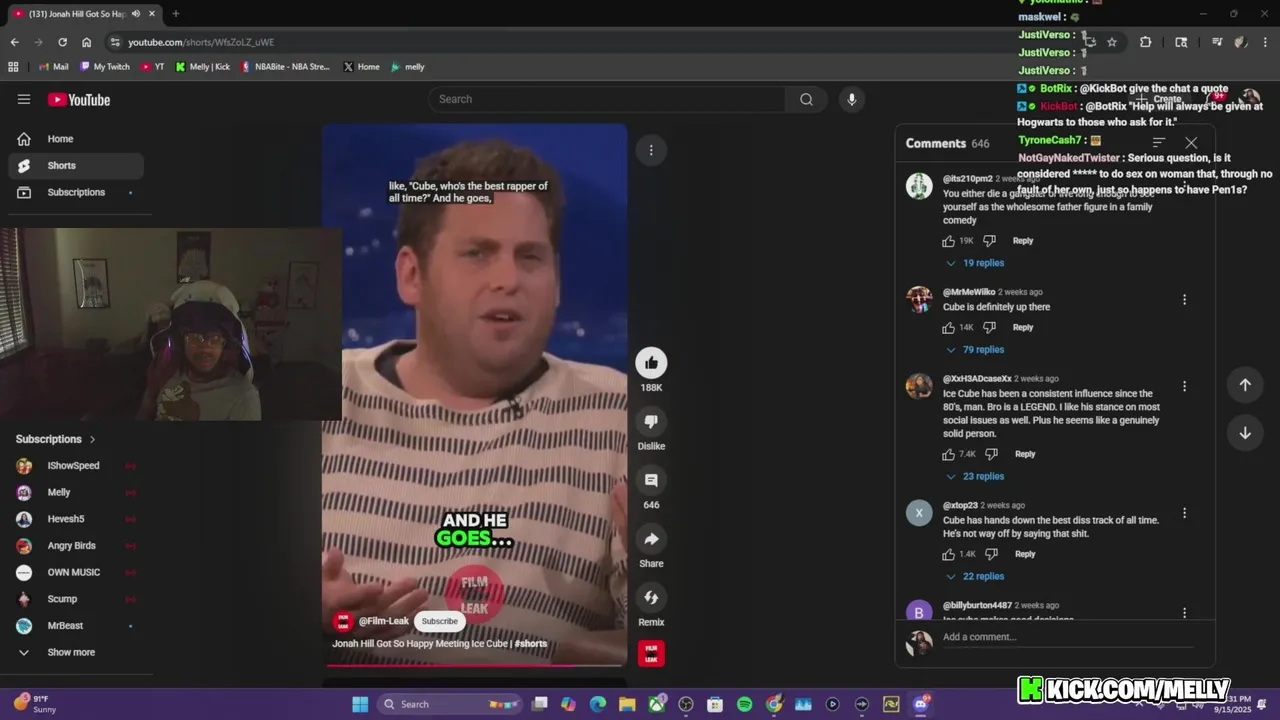Start voice search with the microphone
The image size is (1280, 720).
[x=852, y=99]
